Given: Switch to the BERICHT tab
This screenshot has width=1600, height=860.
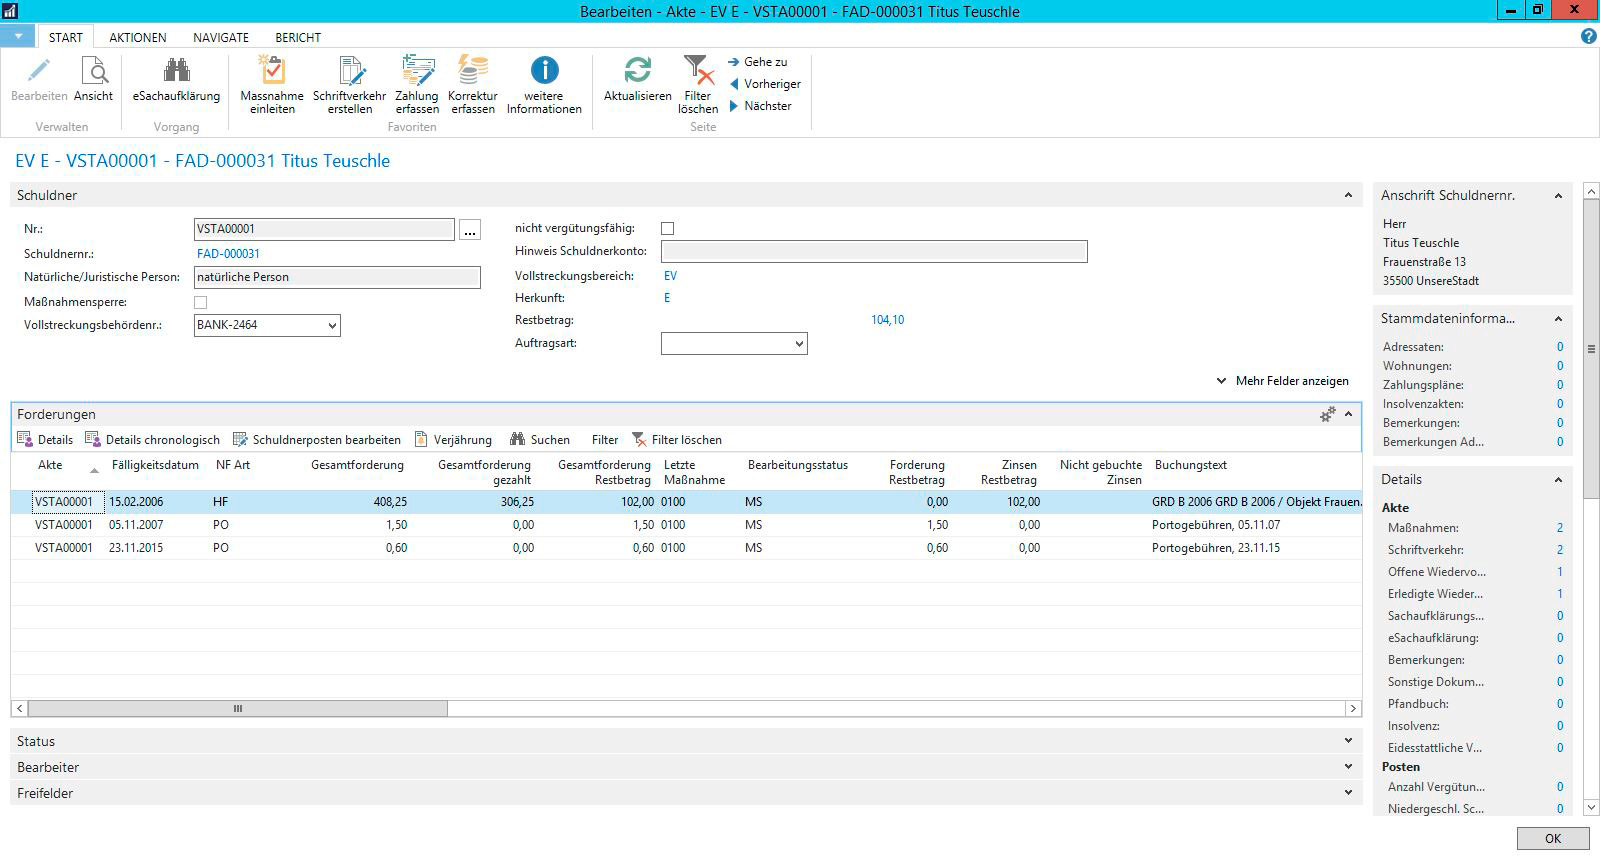Looking at the screenshot, I should (298, 37).
